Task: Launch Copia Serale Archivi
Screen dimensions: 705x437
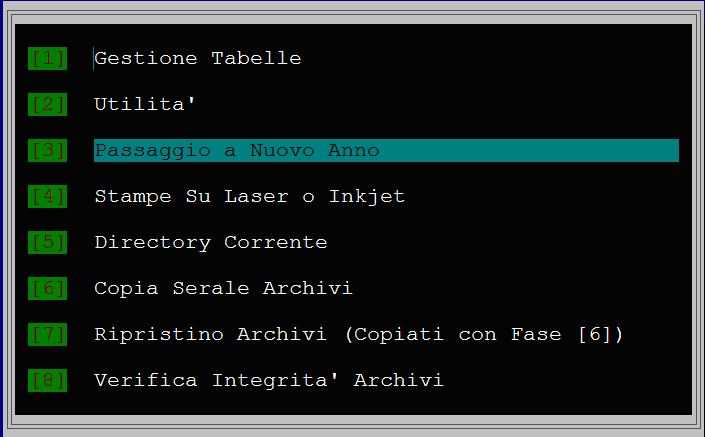Action: click(x=223, y=288)
